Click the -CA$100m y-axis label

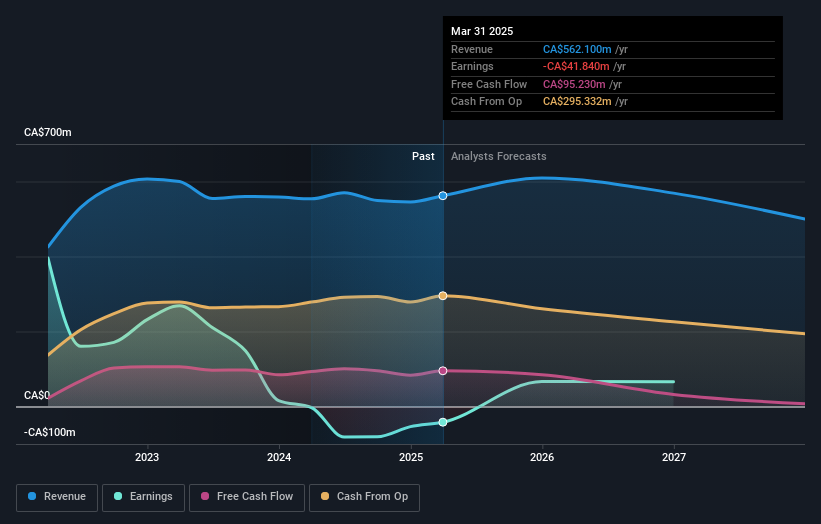coord(50,432)
